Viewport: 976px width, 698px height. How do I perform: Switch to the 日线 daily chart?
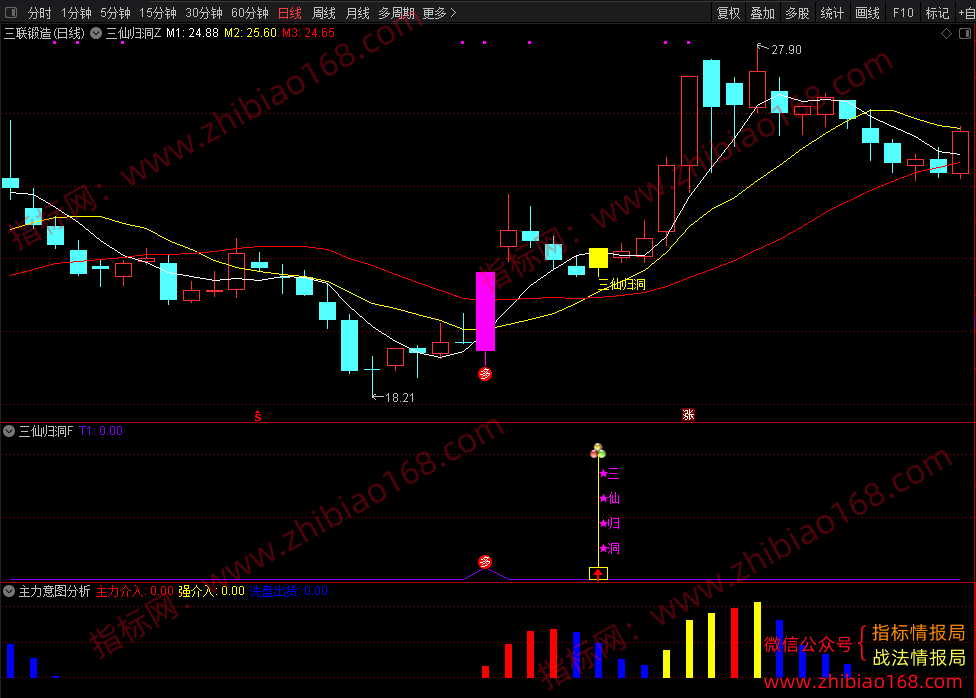289,13
